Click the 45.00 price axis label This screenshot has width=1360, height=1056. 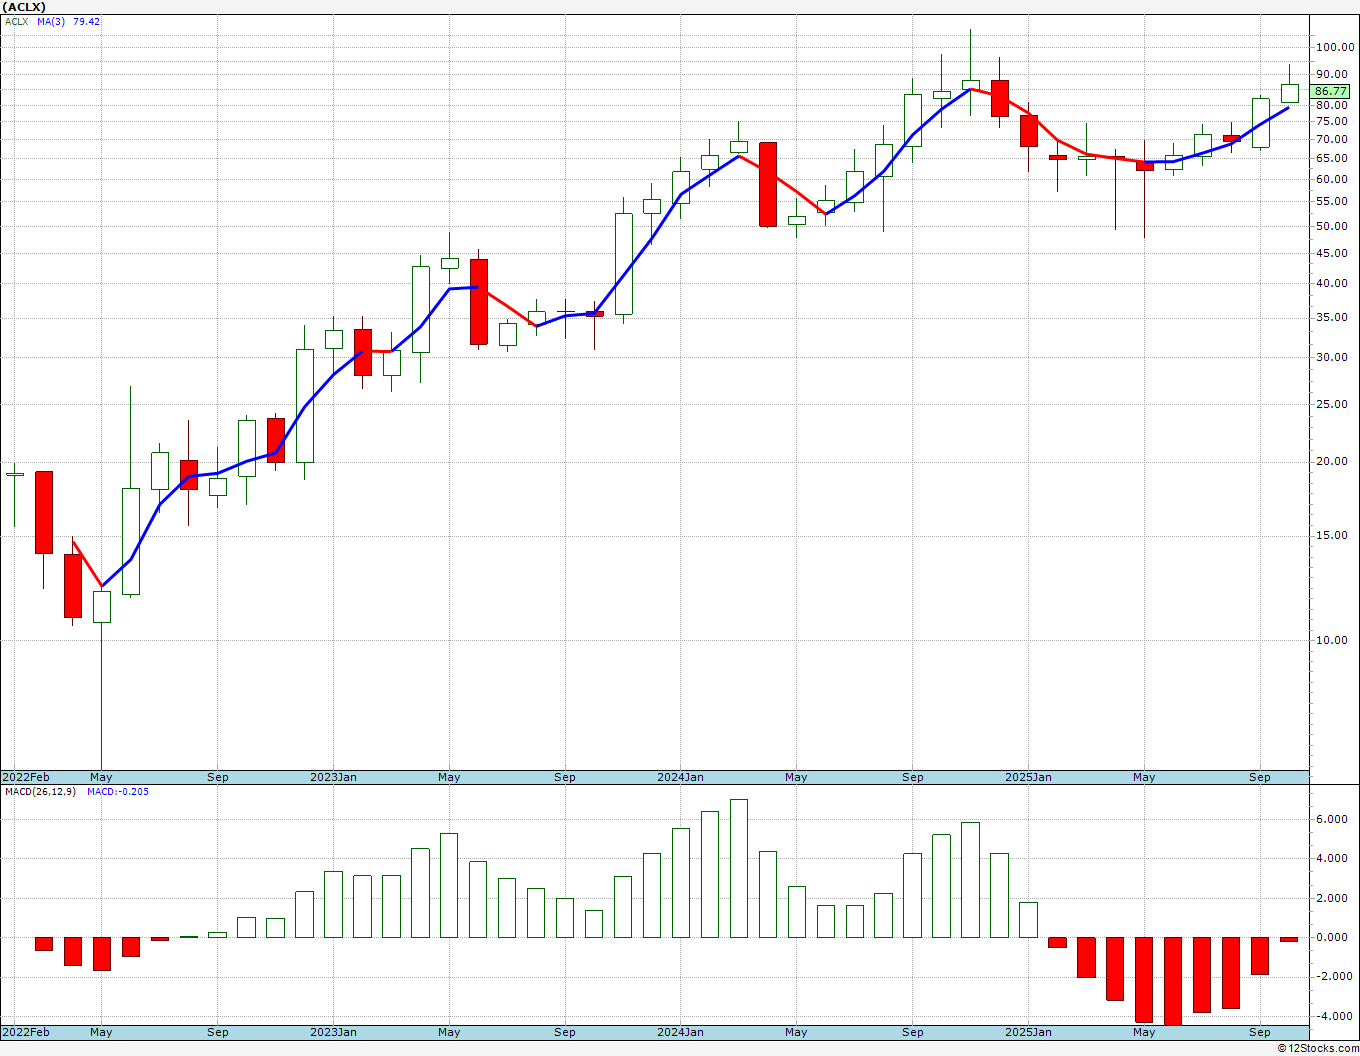click(x=1332, y=253)
